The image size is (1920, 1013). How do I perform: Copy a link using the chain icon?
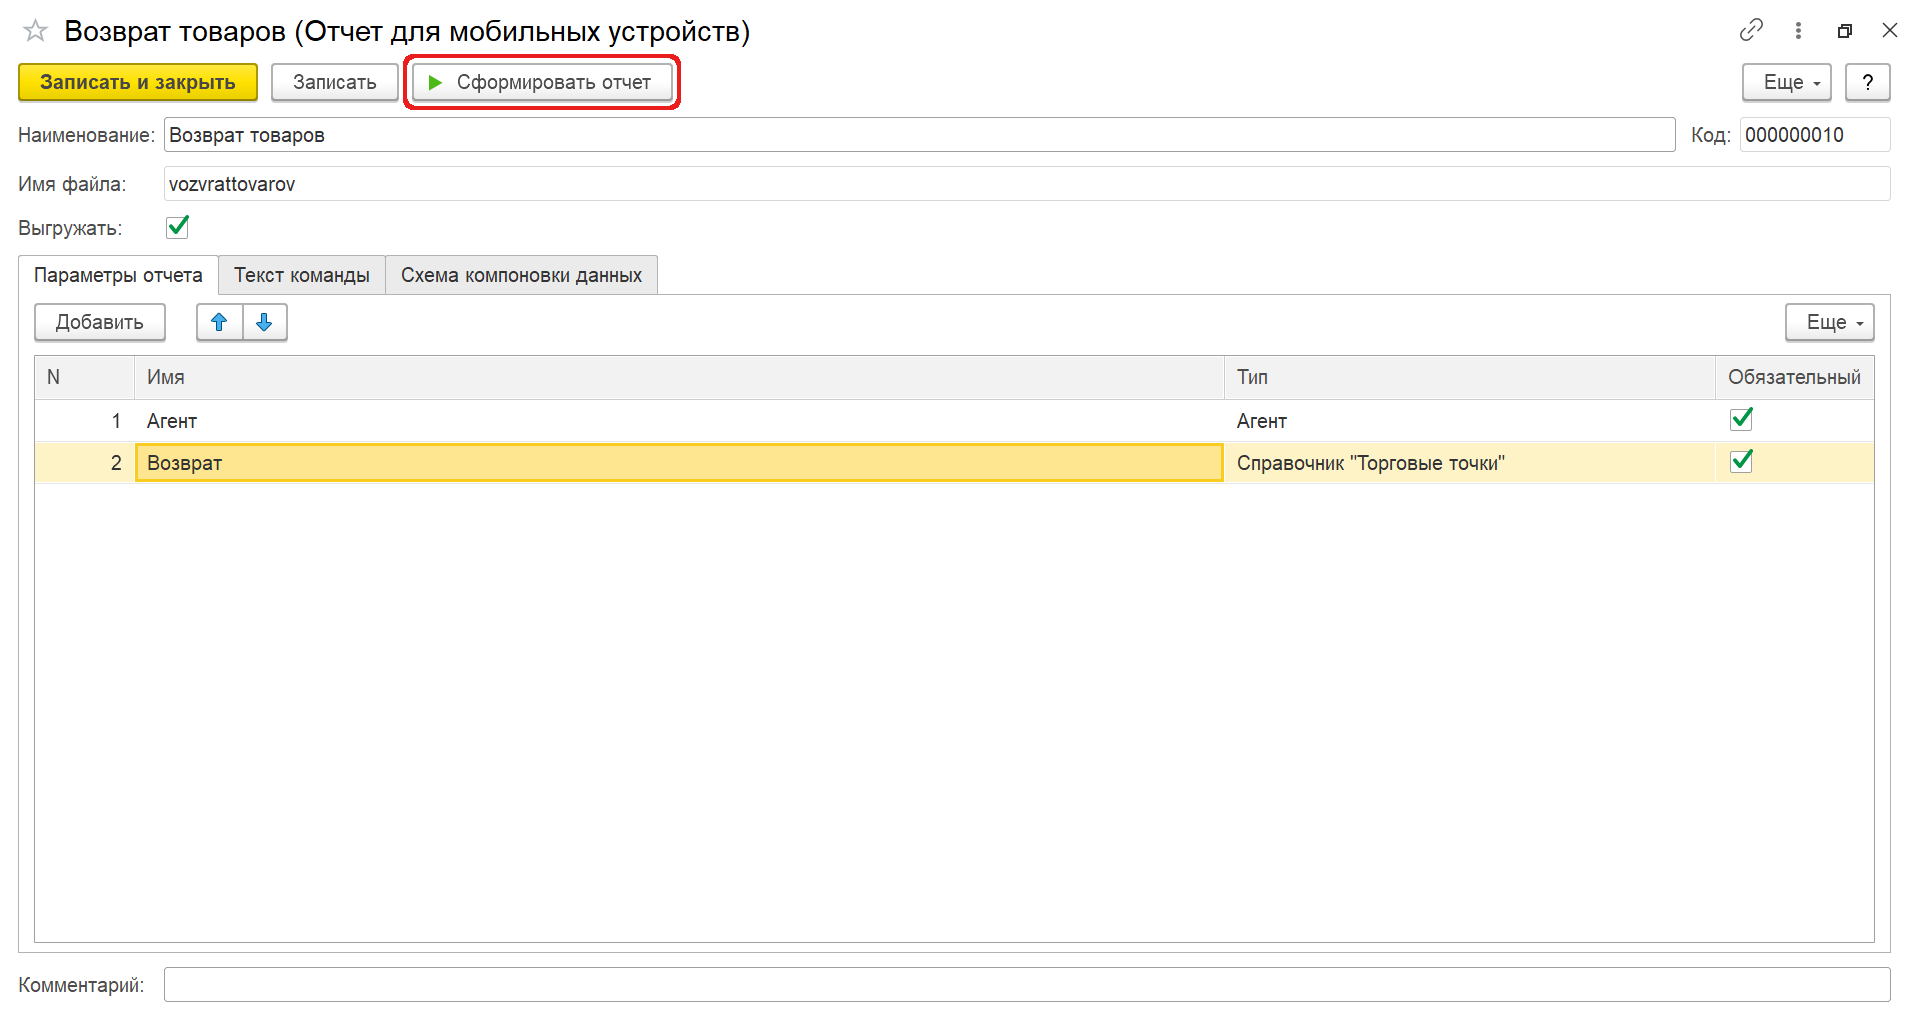(x=1751, y=30)
